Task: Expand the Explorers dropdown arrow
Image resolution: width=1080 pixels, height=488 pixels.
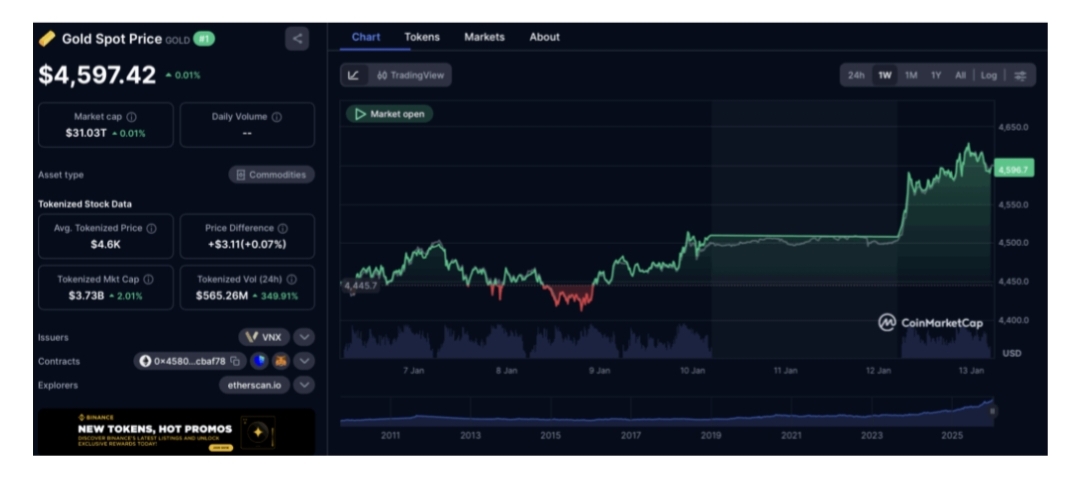Action: point(305,384)
